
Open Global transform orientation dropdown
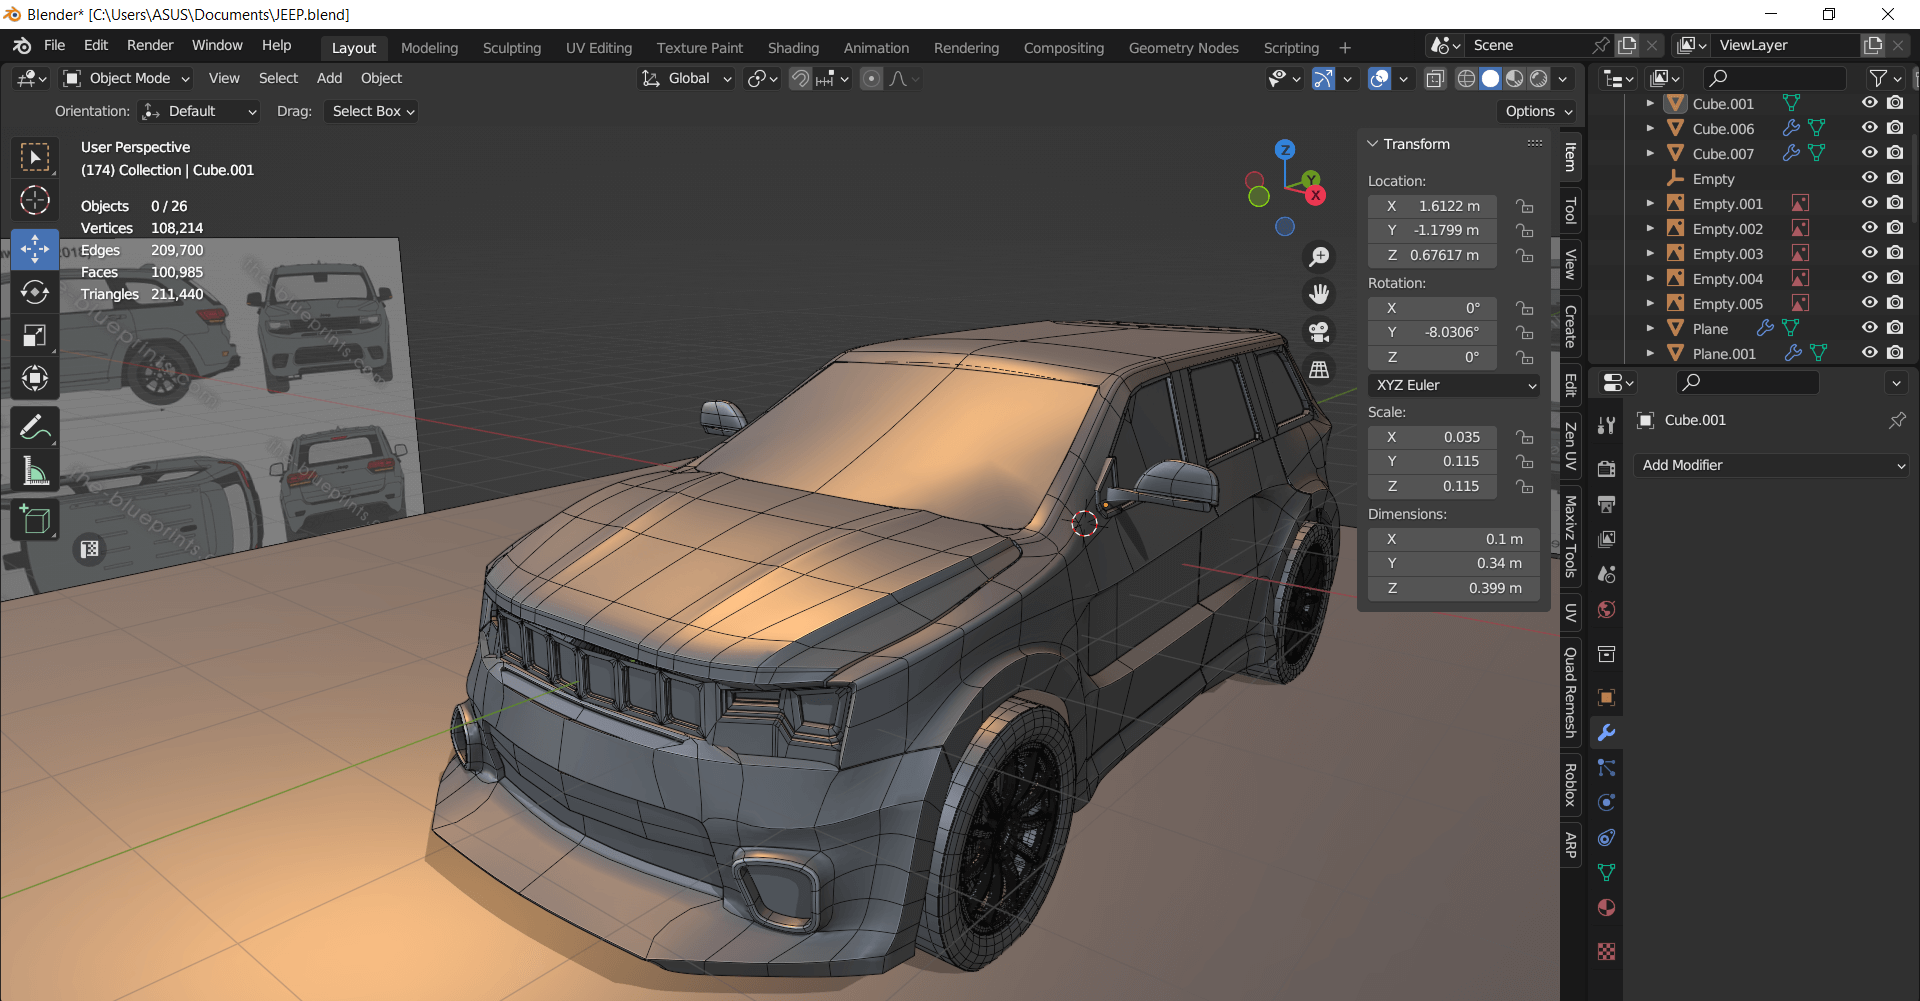point(687,79)
